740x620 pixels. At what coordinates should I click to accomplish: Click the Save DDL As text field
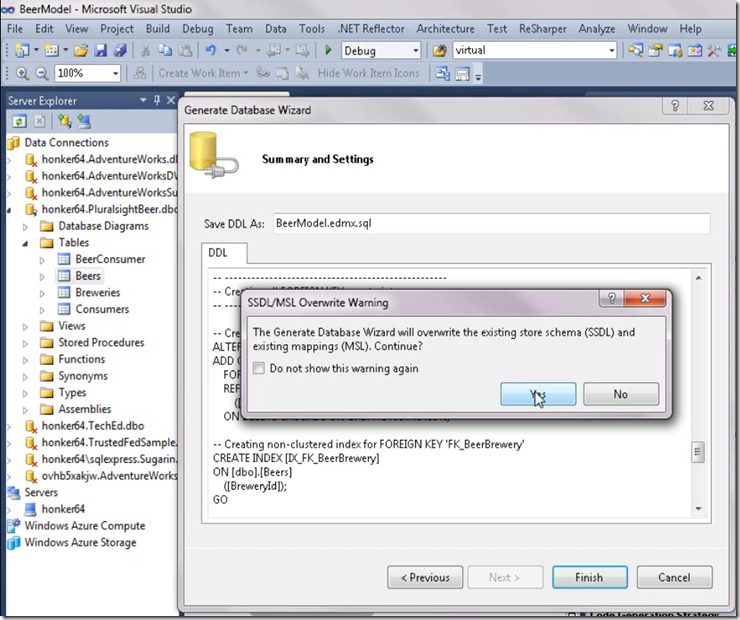tap(491, 223)
